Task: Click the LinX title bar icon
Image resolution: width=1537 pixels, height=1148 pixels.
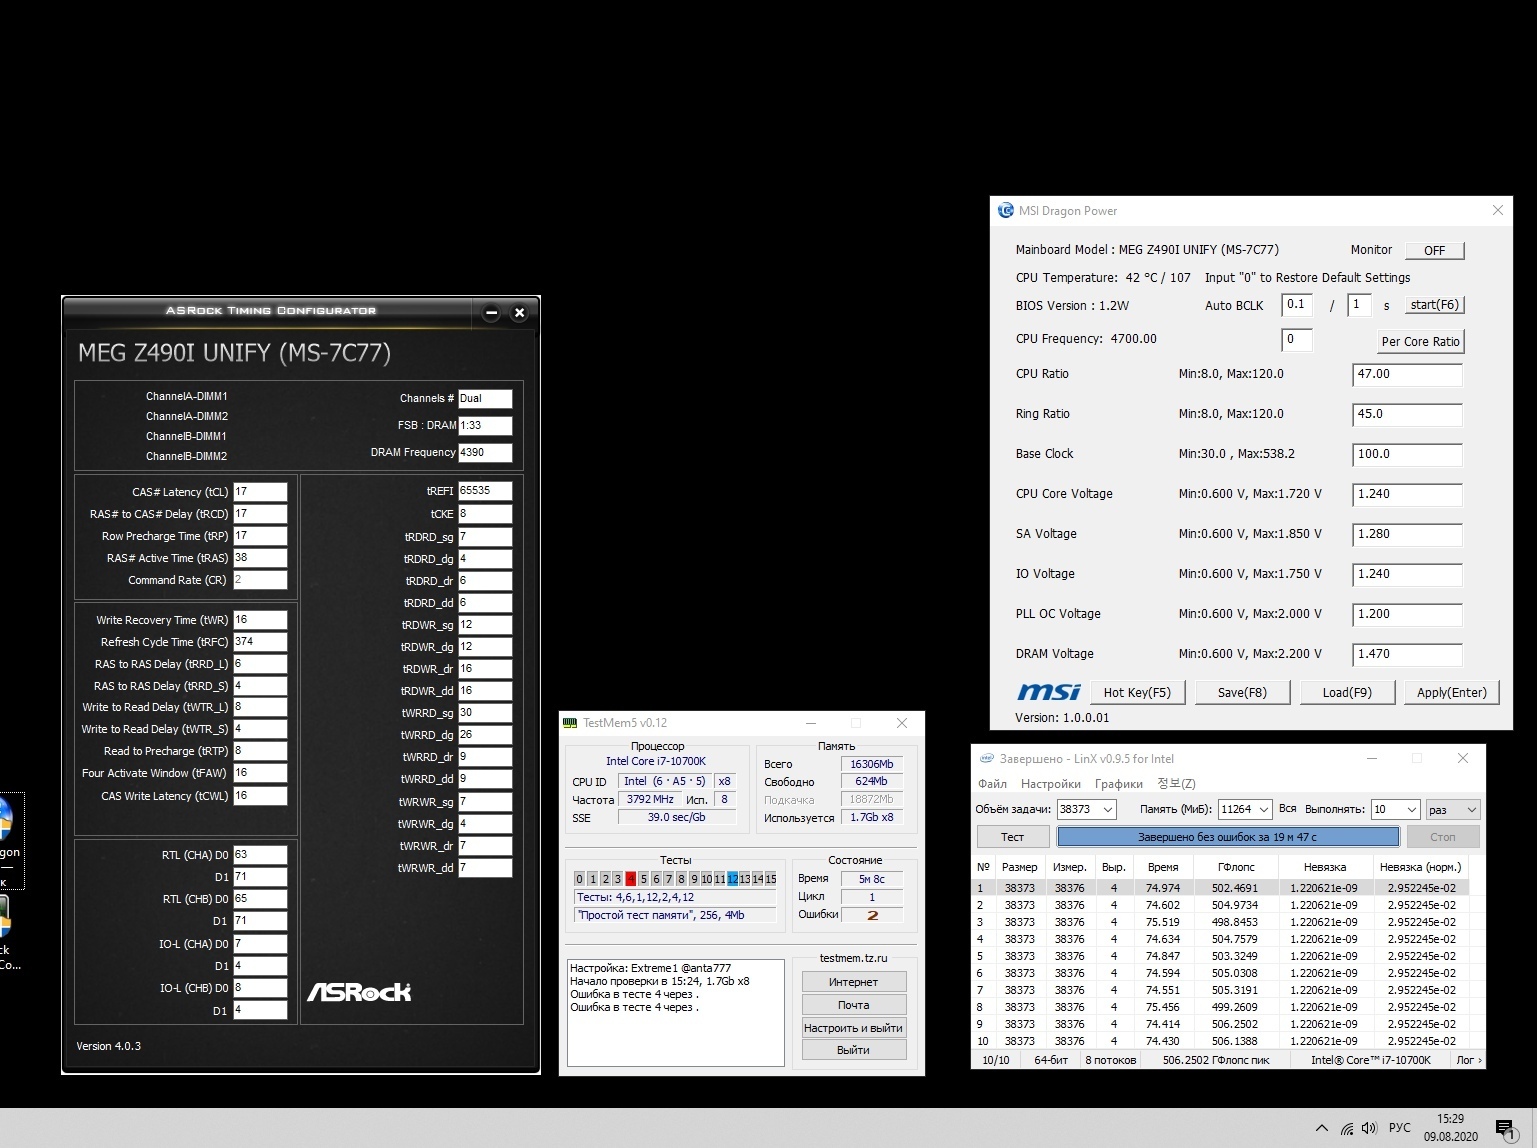Action: coord(986,759)
